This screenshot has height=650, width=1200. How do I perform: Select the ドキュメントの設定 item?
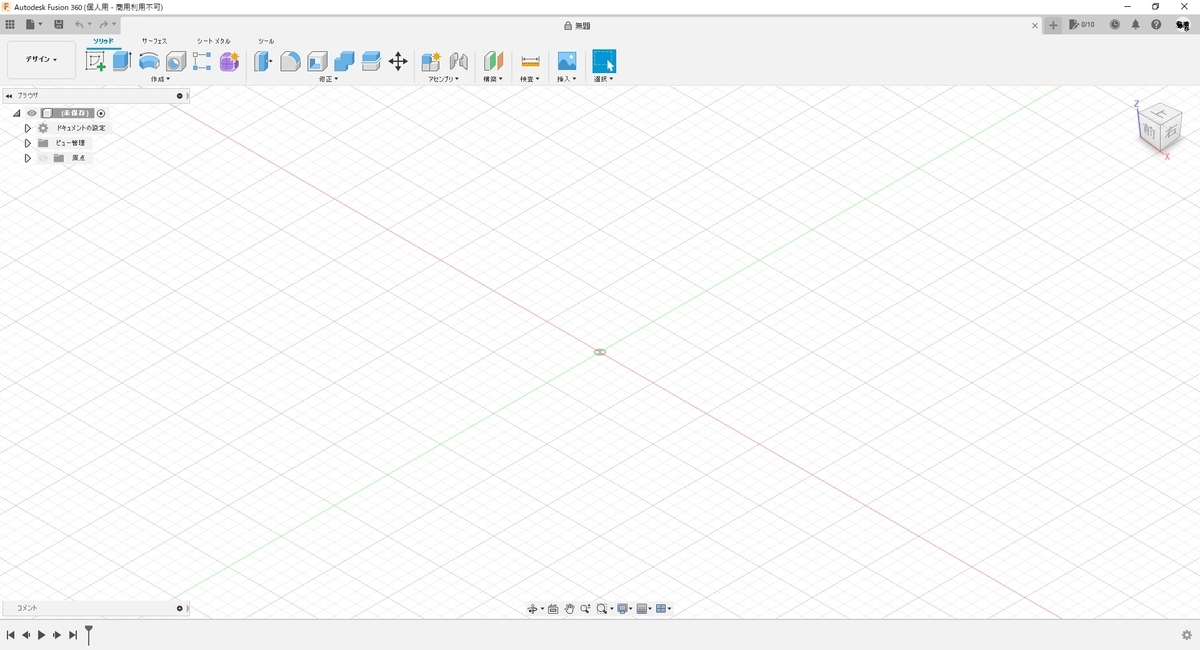pos(80,128)
